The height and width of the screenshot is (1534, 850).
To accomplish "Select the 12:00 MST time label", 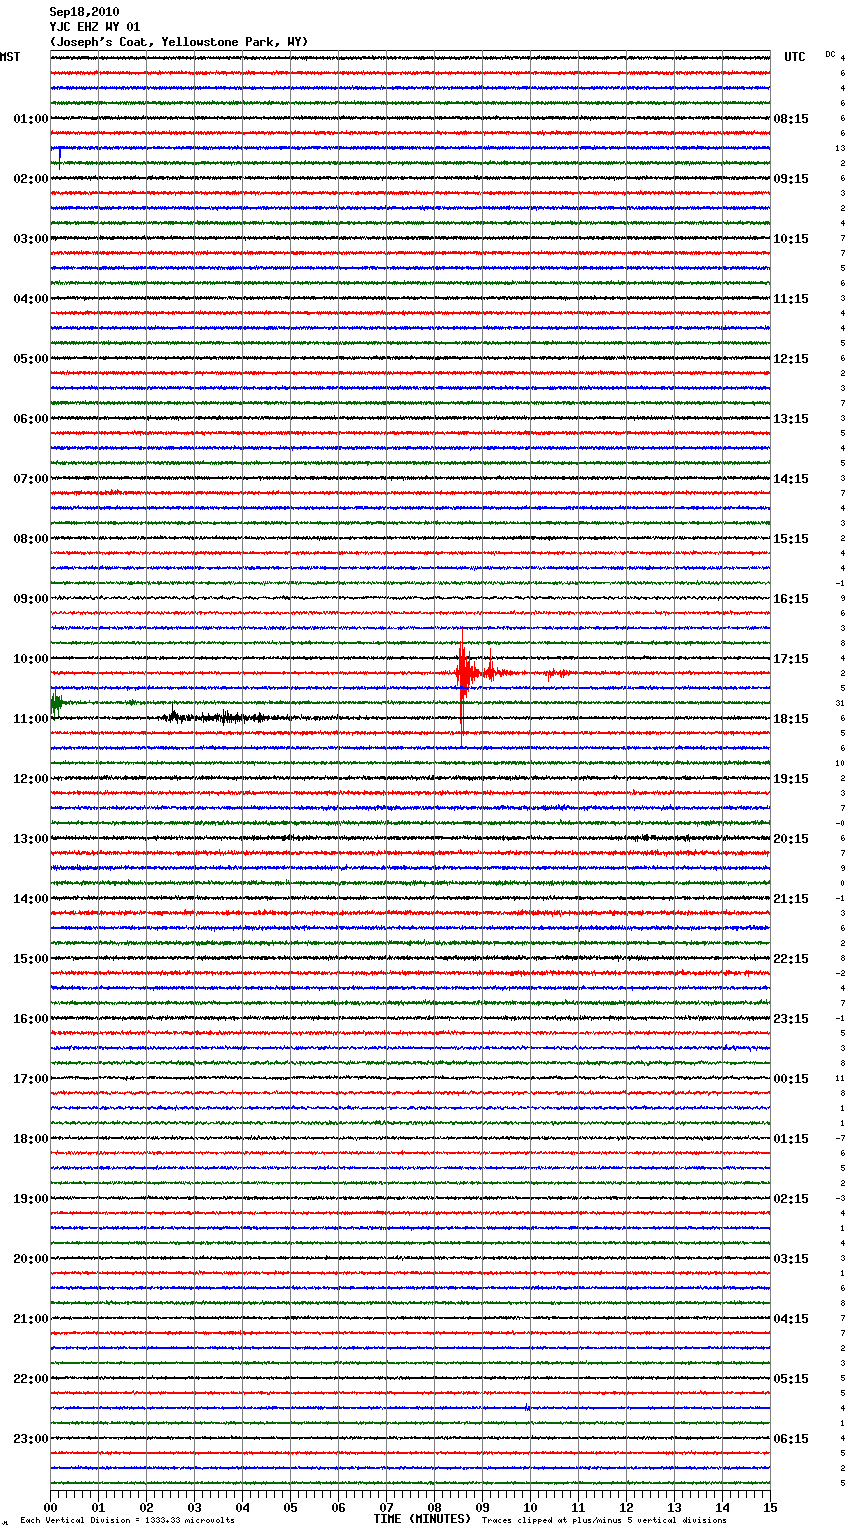I will (30, 779).
